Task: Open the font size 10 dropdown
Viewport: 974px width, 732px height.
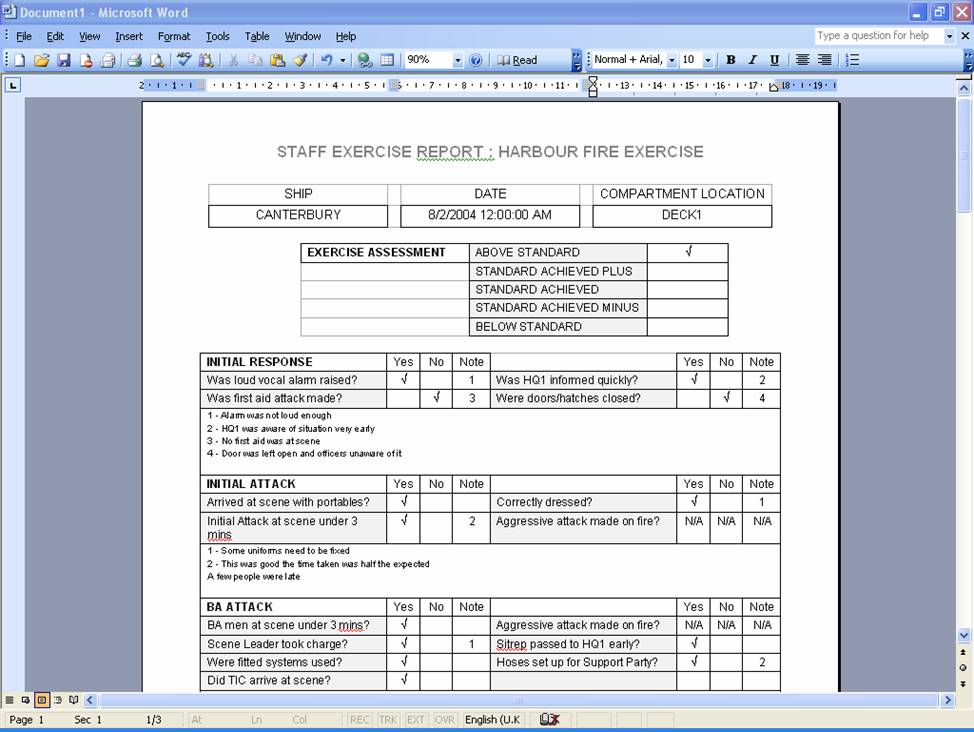Action: coord(708,60)
